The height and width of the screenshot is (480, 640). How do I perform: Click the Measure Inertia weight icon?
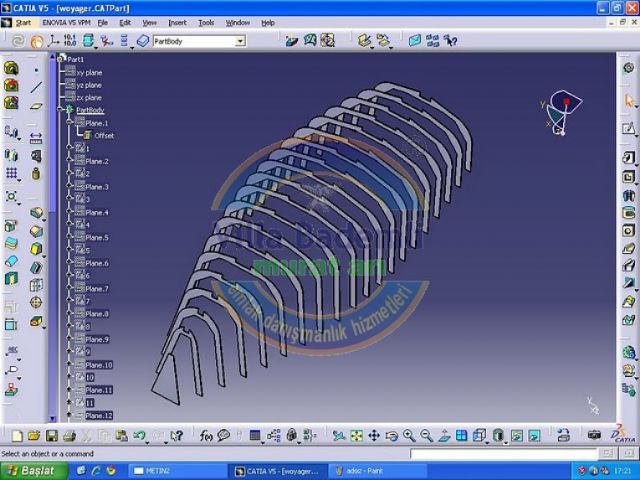36,174
